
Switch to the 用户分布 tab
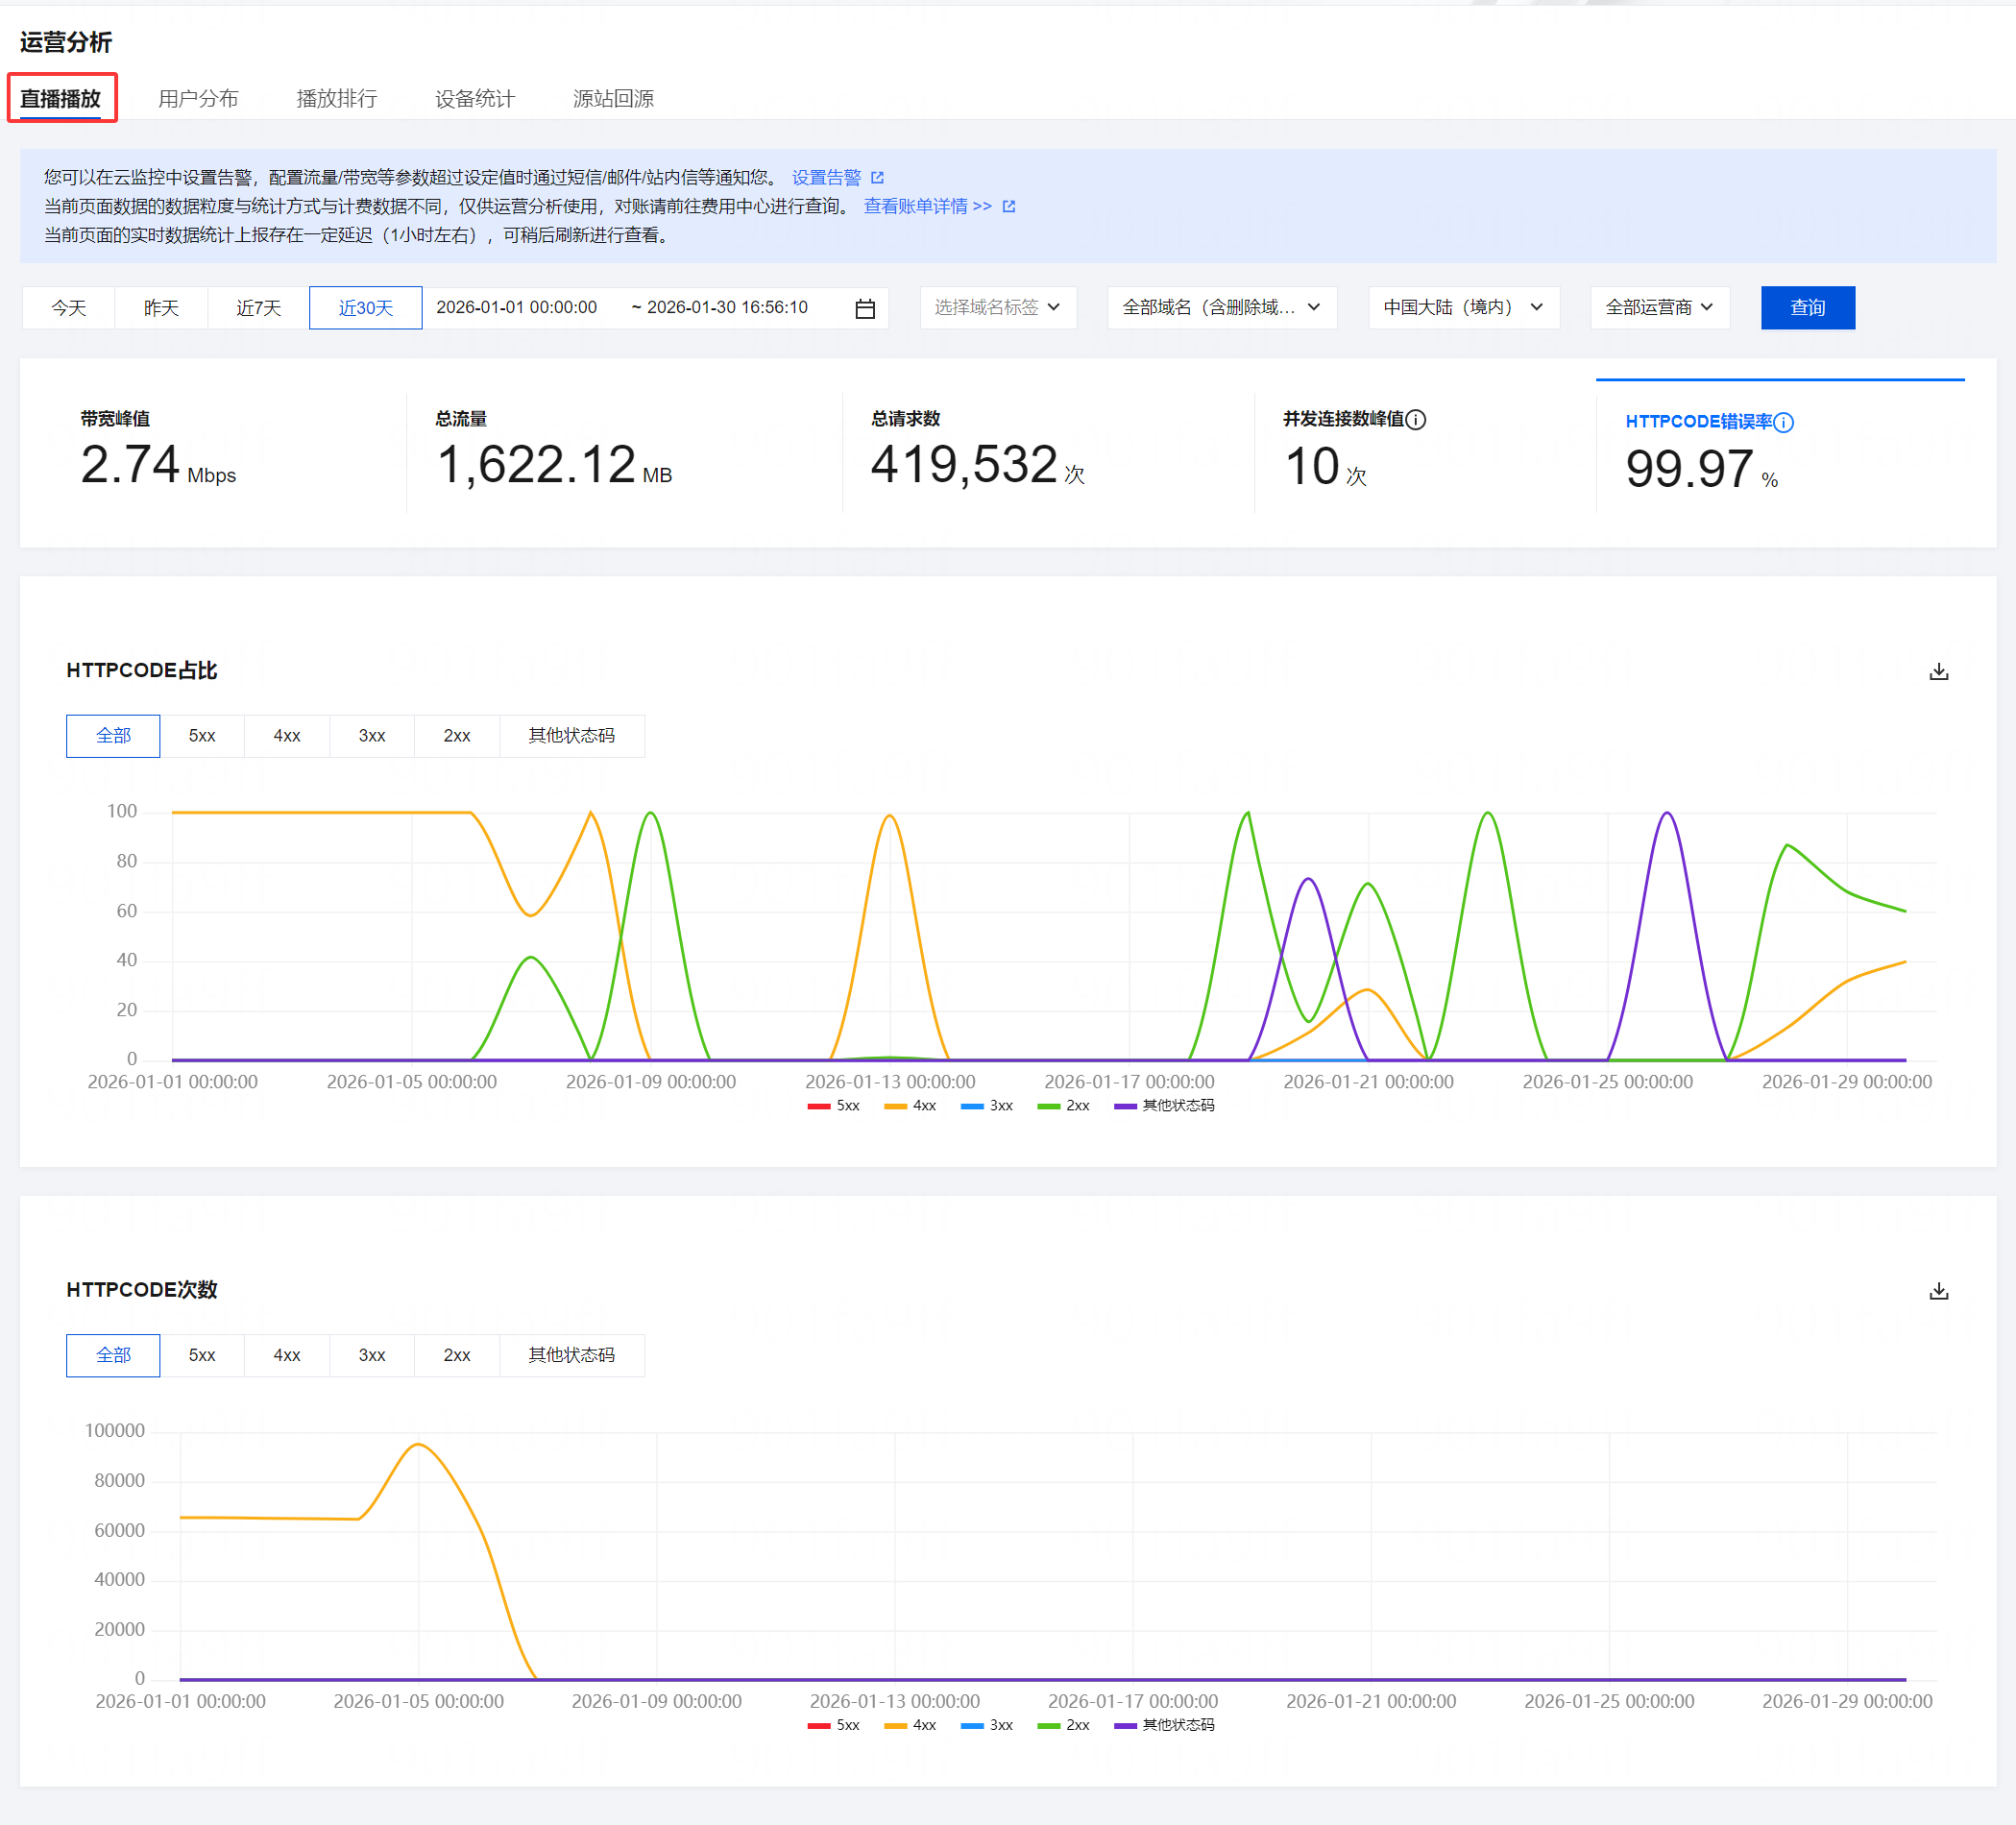click(198, 99)
